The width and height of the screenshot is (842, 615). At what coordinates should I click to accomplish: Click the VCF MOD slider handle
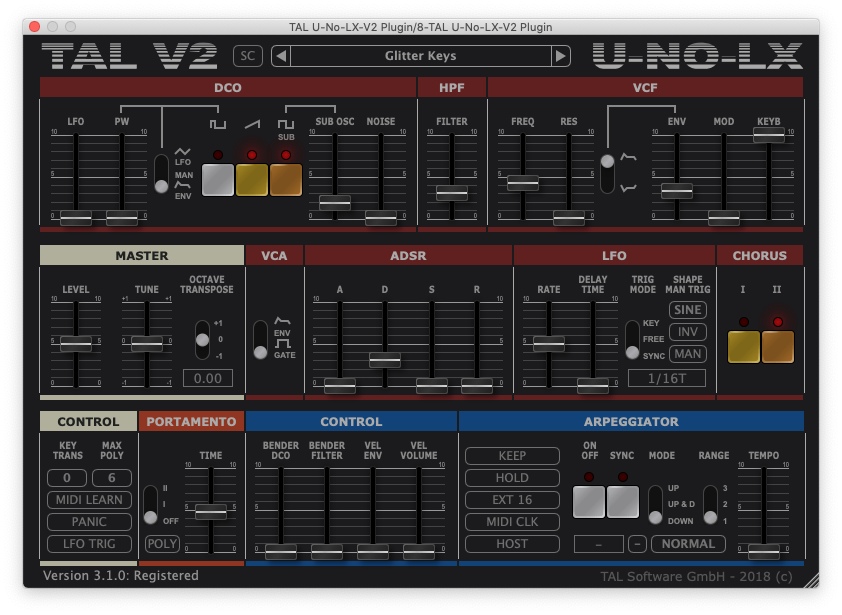click(724, 218)
